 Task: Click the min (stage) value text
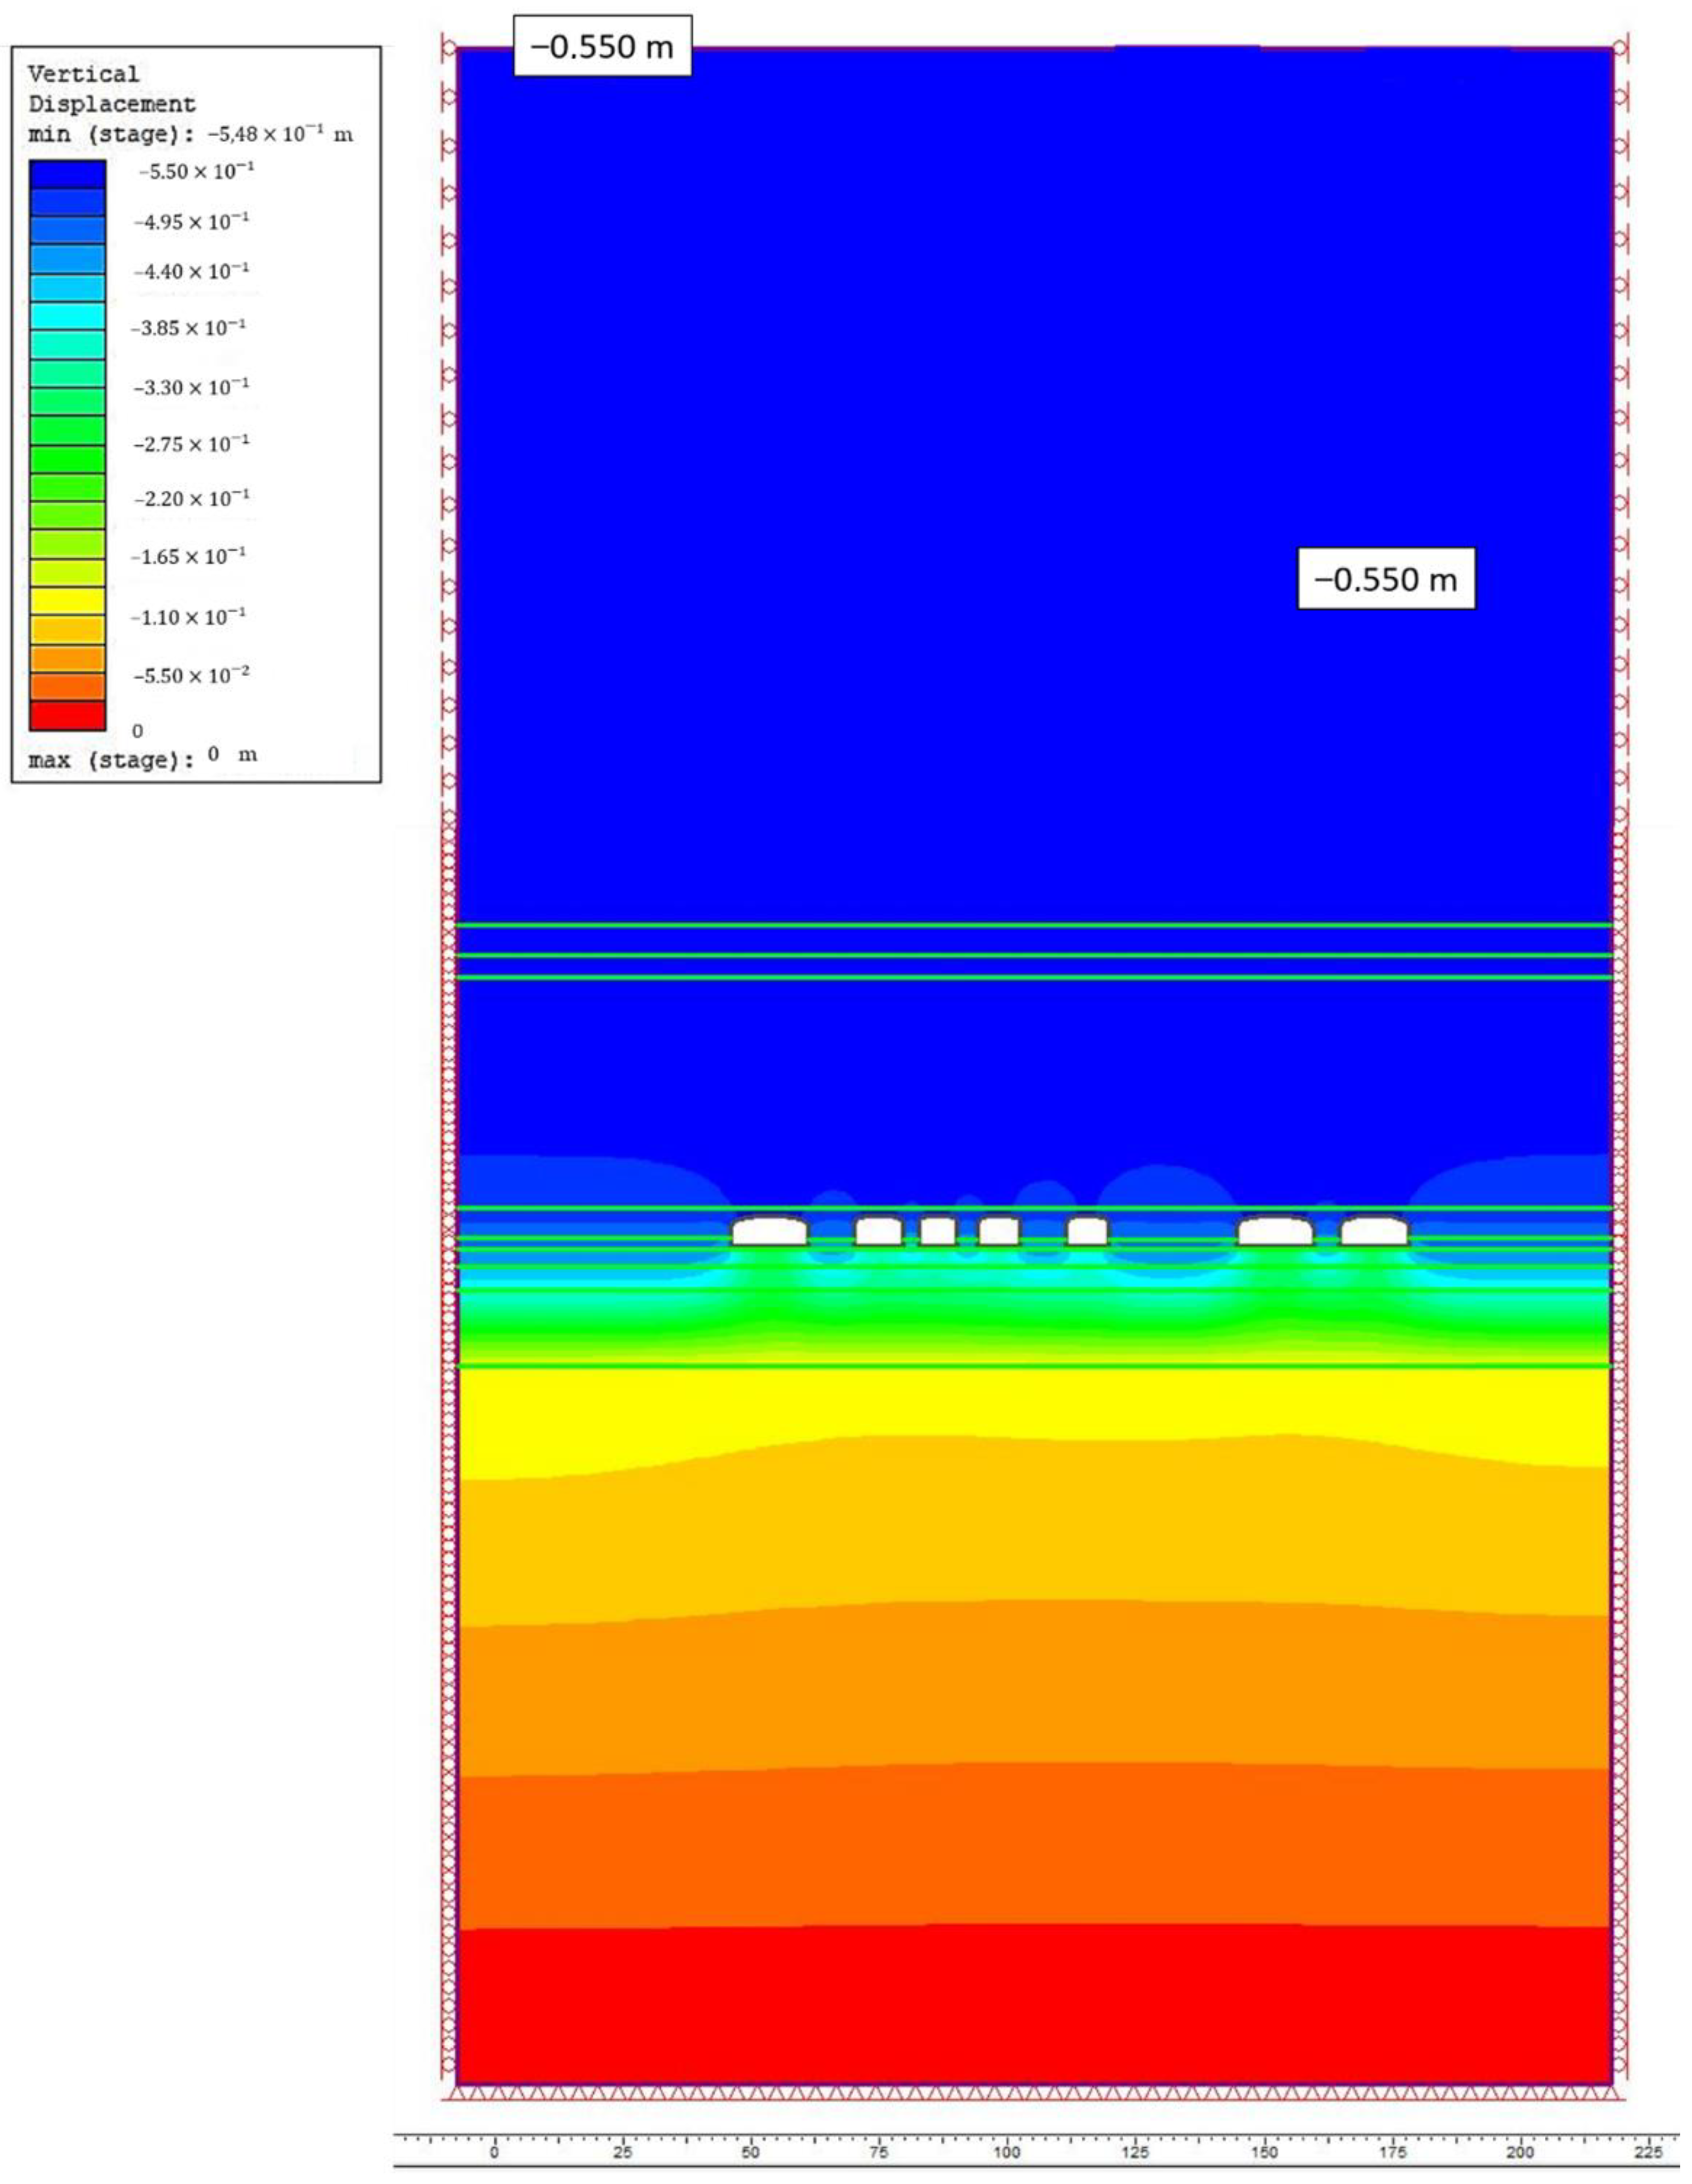pos(280,134)
